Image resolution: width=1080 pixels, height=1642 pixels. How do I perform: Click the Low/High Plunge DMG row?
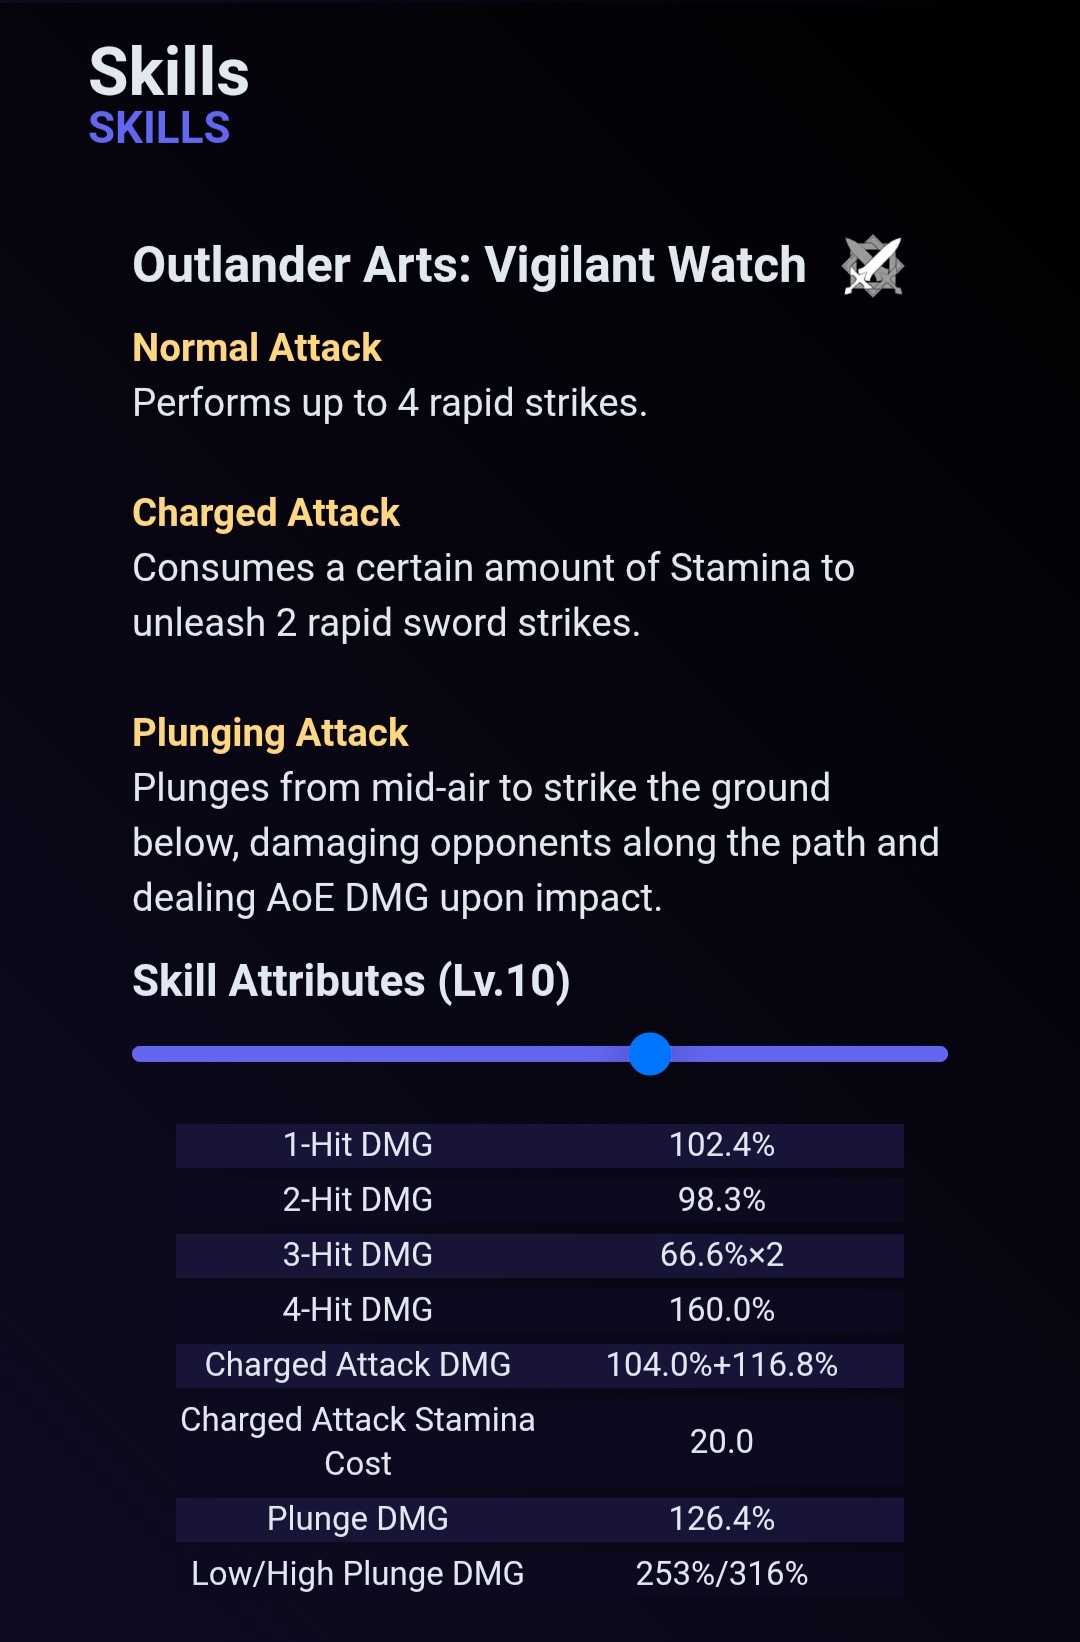click(540, 1574)
